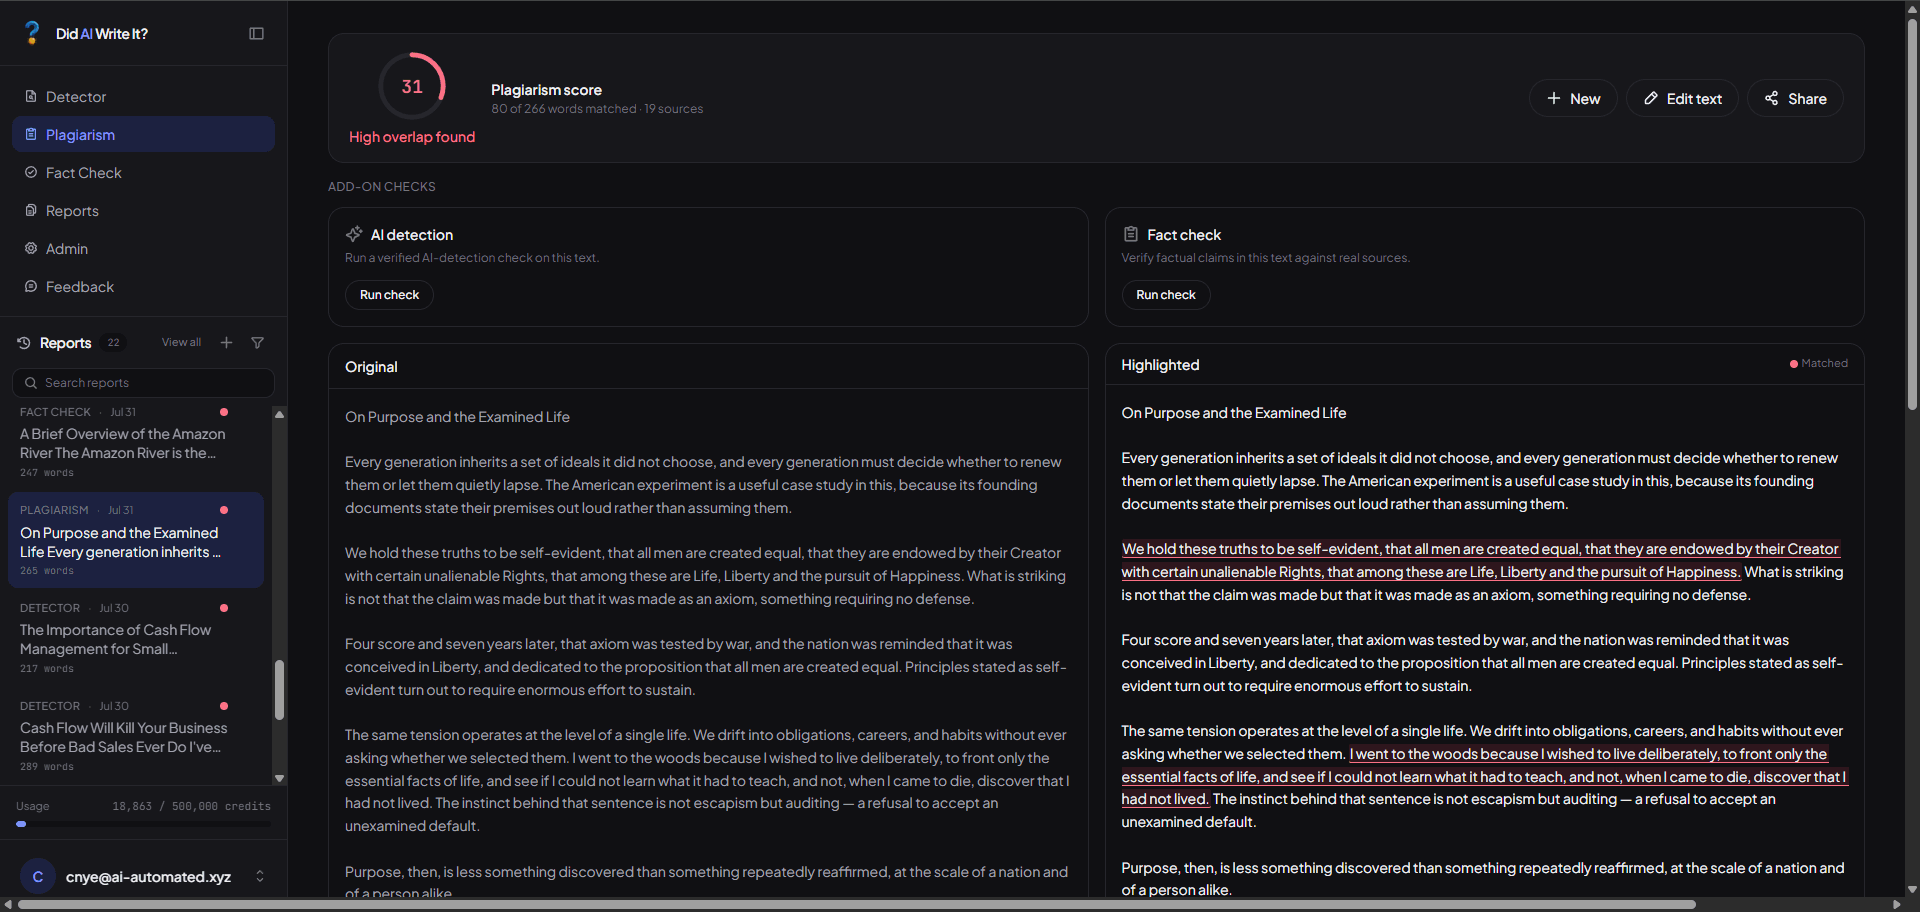Go to Fact Check in the sidebar
Viewport: 1920px width, 912px height.
coord(143,173)
